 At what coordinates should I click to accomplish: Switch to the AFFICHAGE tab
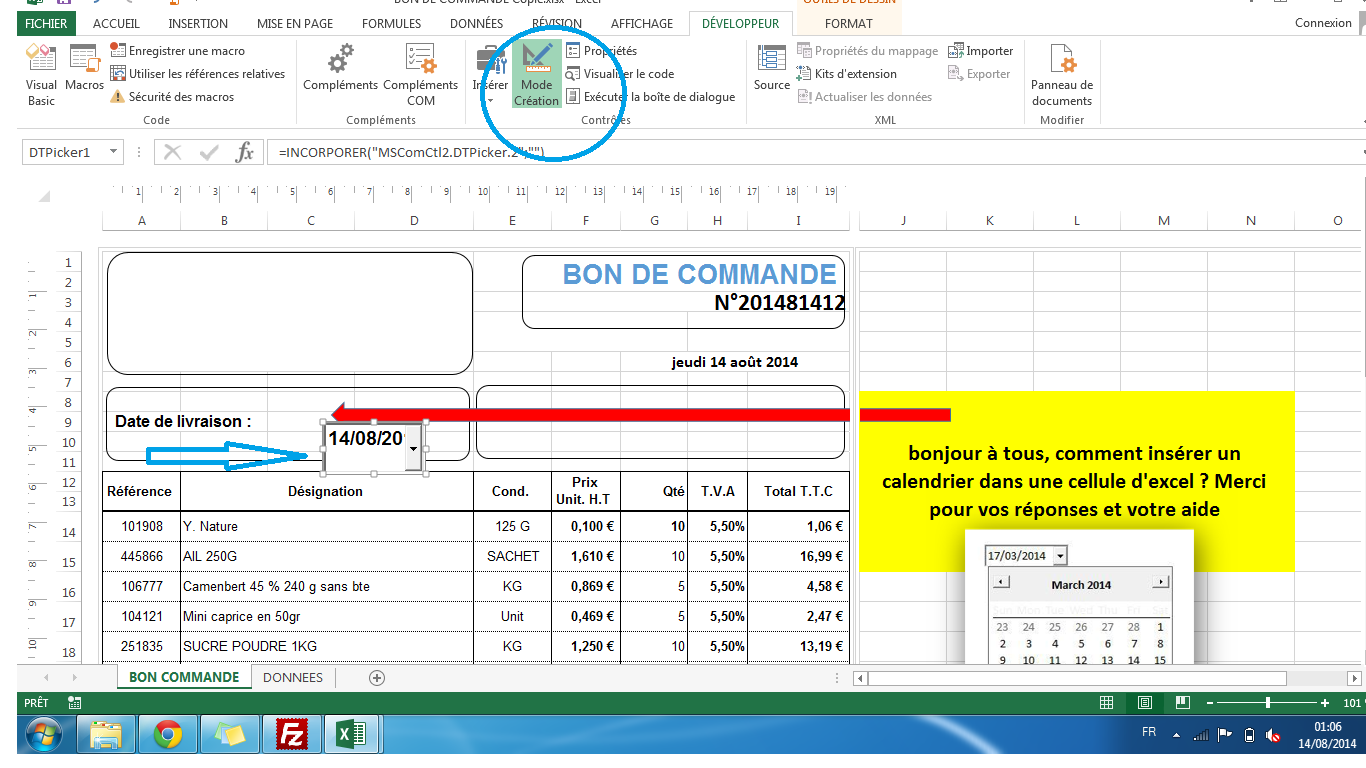click(x=642, y=23)
